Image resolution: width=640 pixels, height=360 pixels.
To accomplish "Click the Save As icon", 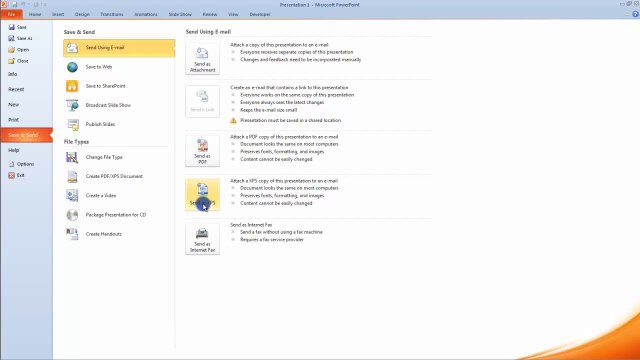I will pos(11,38).
